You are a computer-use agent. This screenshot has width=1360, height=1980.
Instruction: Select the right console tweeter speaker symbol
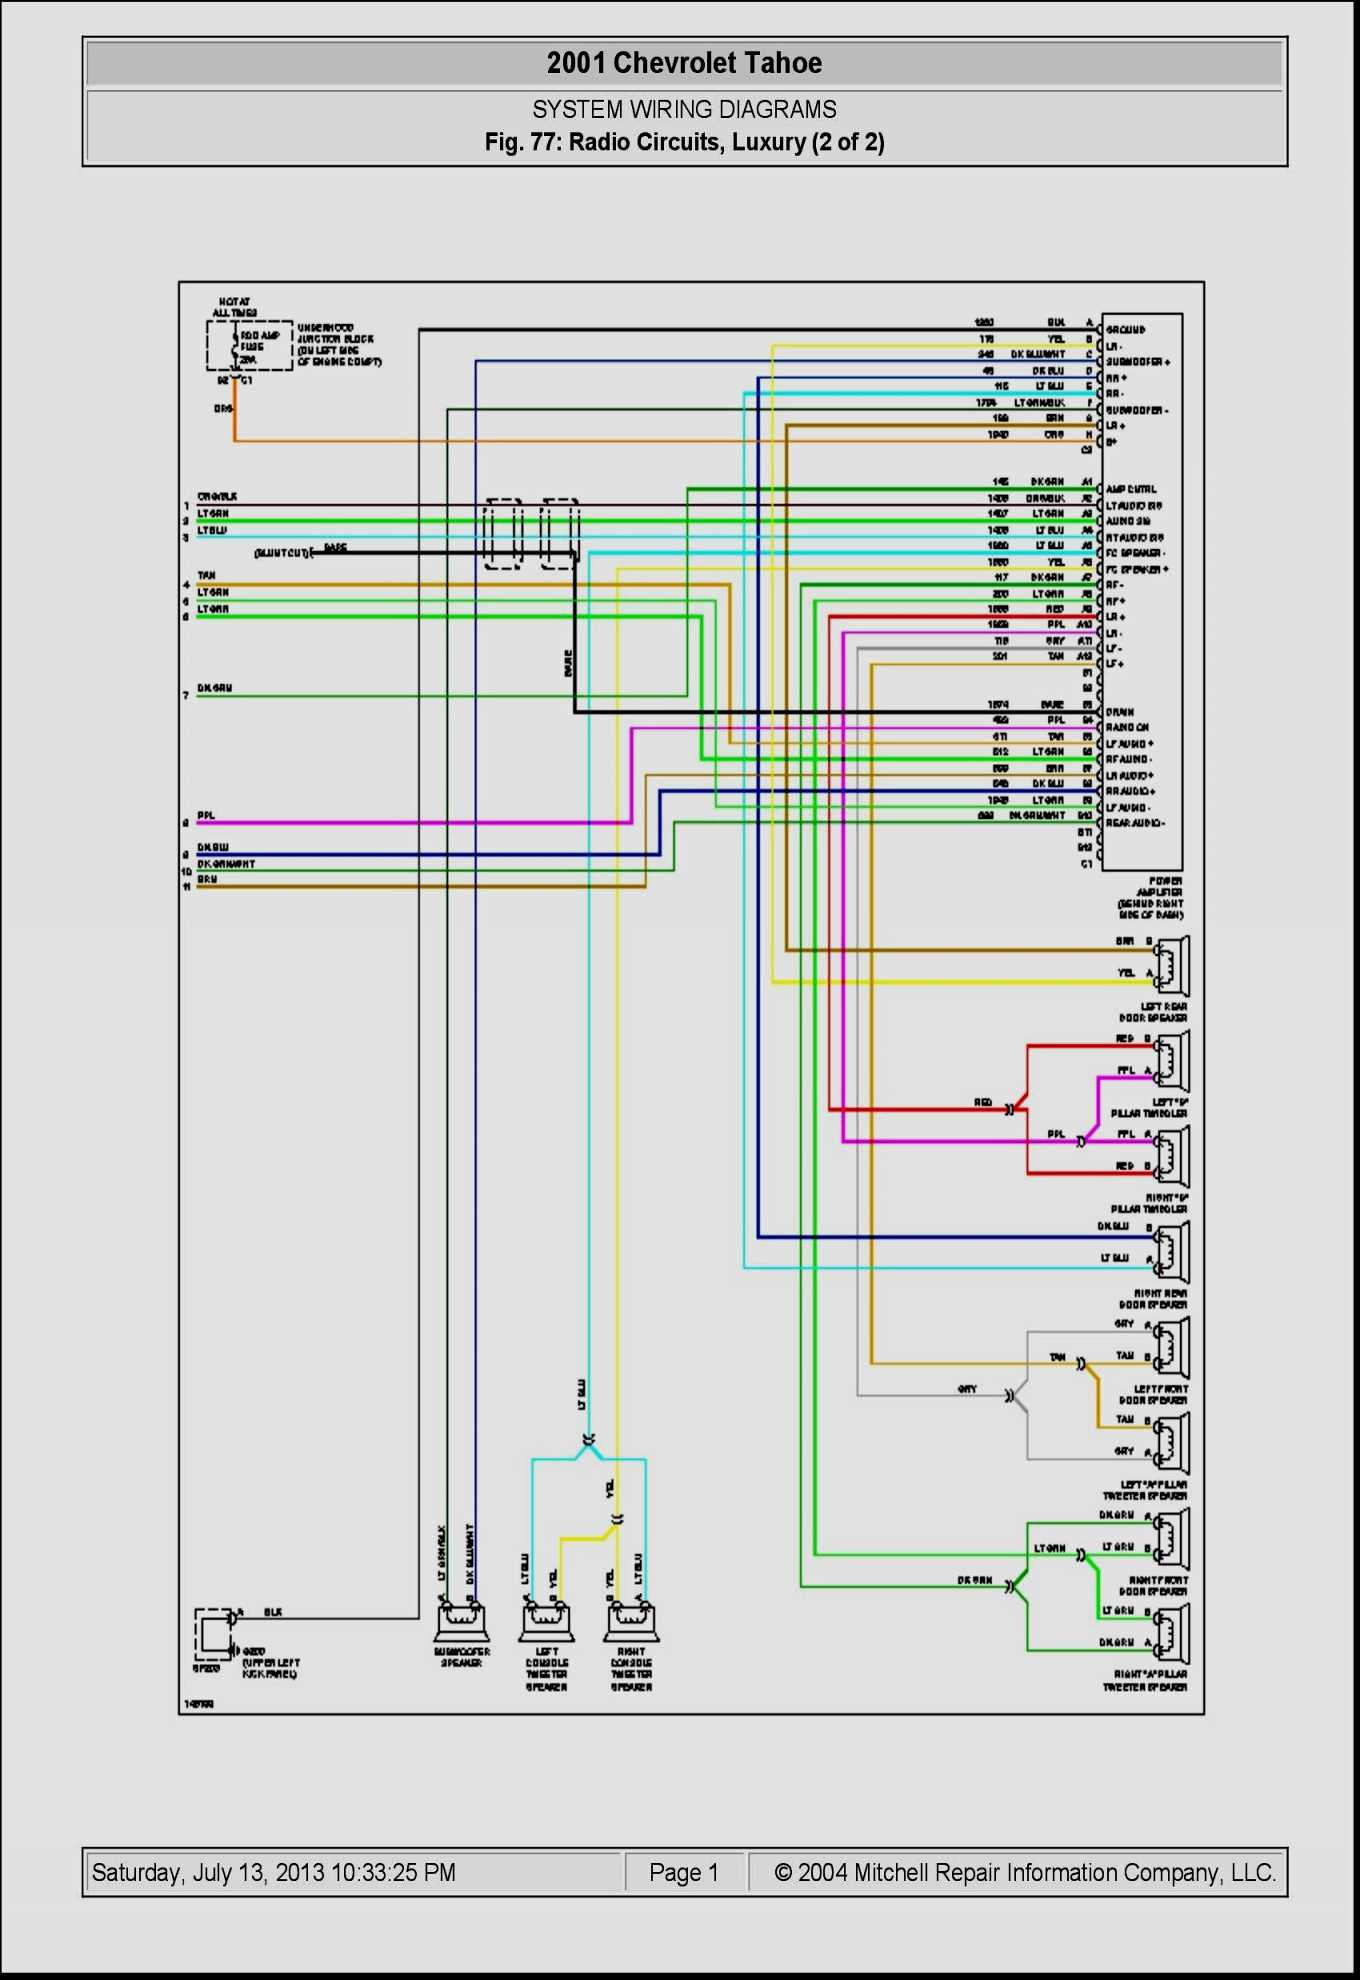pos(631,1618)
